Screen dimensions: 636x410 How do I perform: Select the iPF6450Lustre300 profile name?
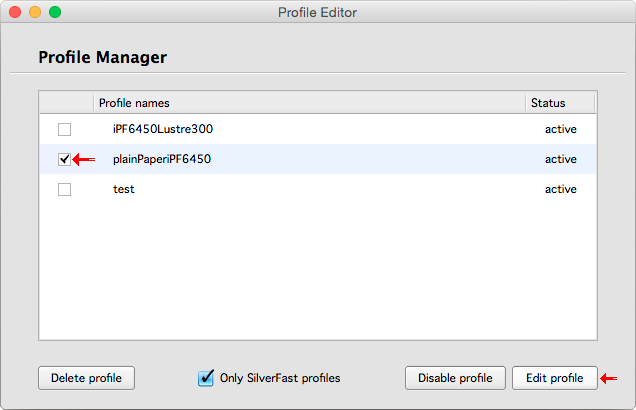[163, 129]
